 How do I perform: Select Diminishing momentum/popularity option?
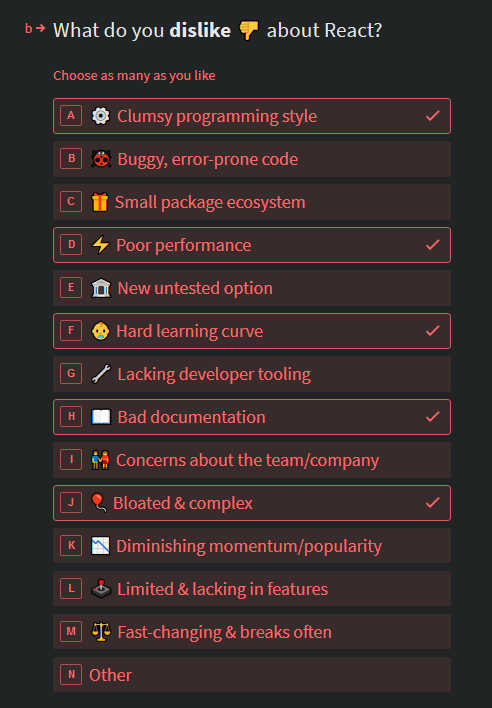tap(252, 546)
